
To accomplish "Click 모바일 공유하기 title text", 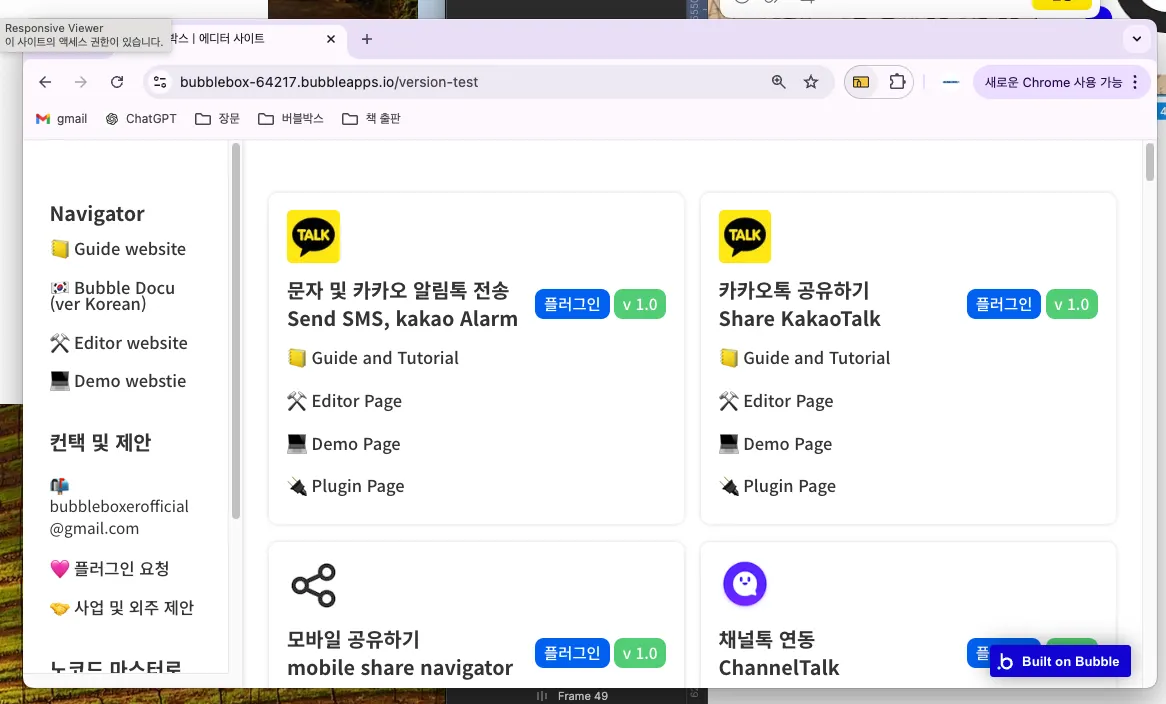I will pyautogui.click(x=353, y=639).
